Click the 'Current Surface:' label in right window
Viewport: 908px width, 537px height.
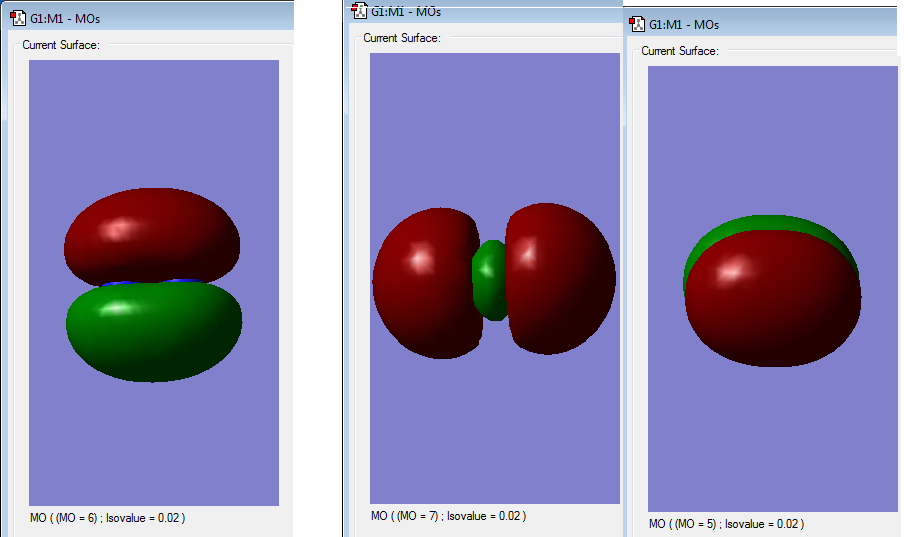(x=680, y=51)
